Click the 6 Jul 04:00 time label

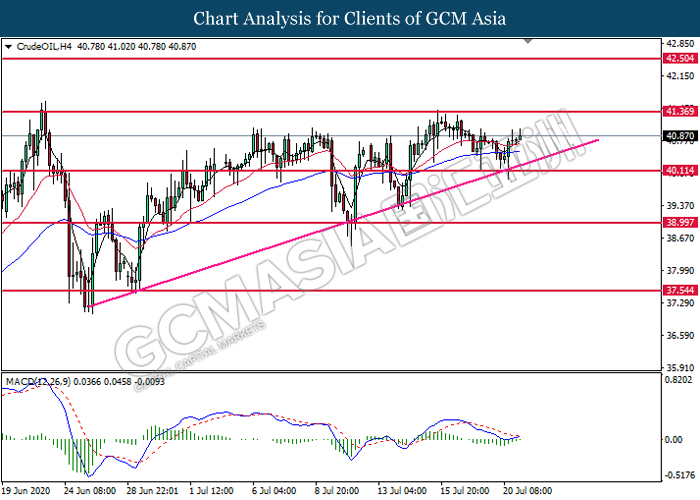coord(275,491)
